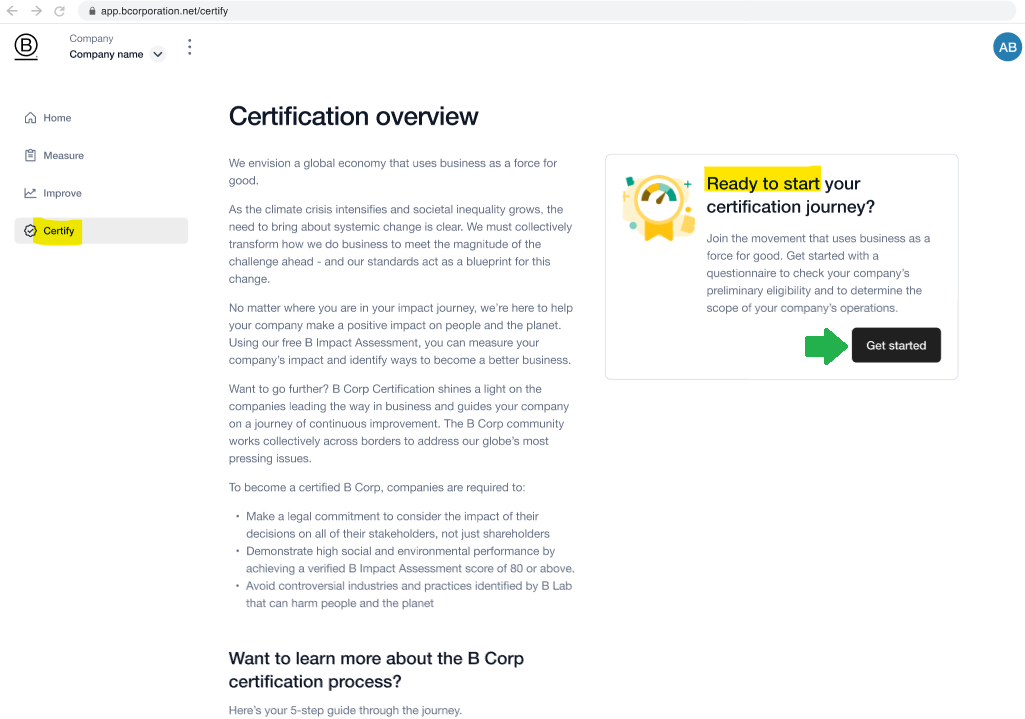Click the "Avoid controversial industries" bullet text
This screenshot has height=719, width=1025.
click(409, 594)
